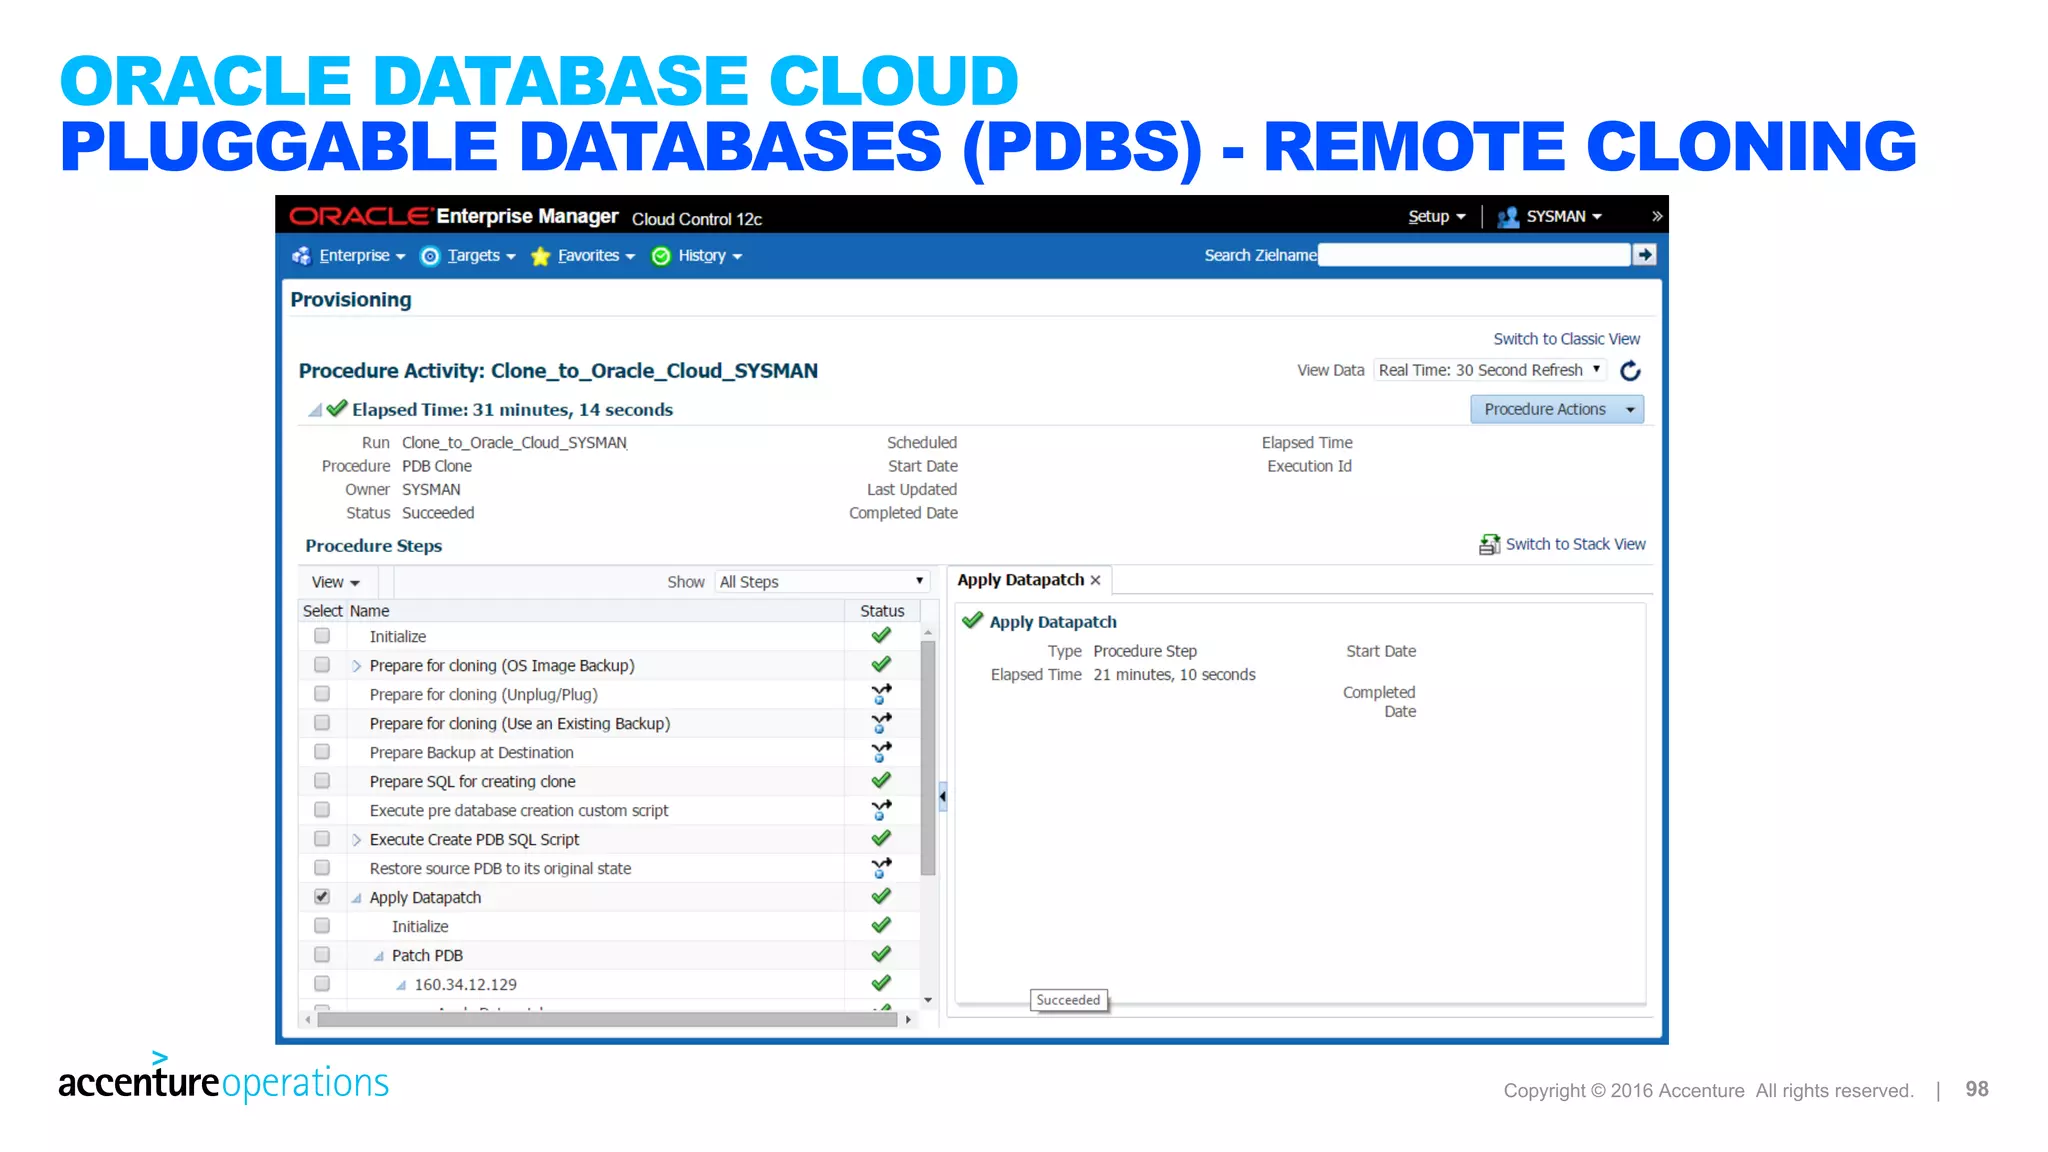Viewport: 2048px width, 1152px height.
Task: Click the scroll down arrow of steps list
Action: pyautogui.click(x=928, y=1000)
